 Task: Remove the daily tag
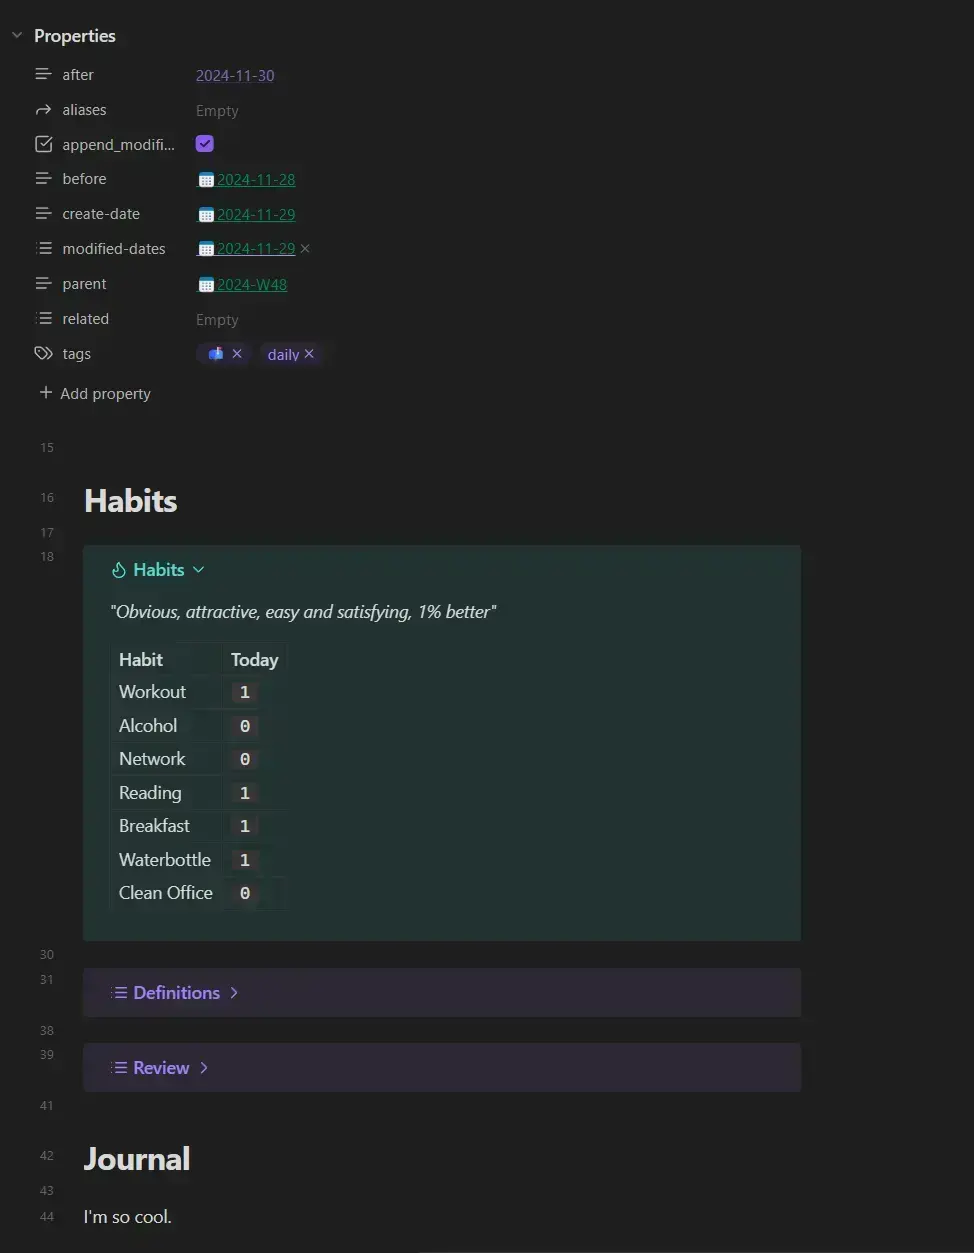(x=309, y=354)
